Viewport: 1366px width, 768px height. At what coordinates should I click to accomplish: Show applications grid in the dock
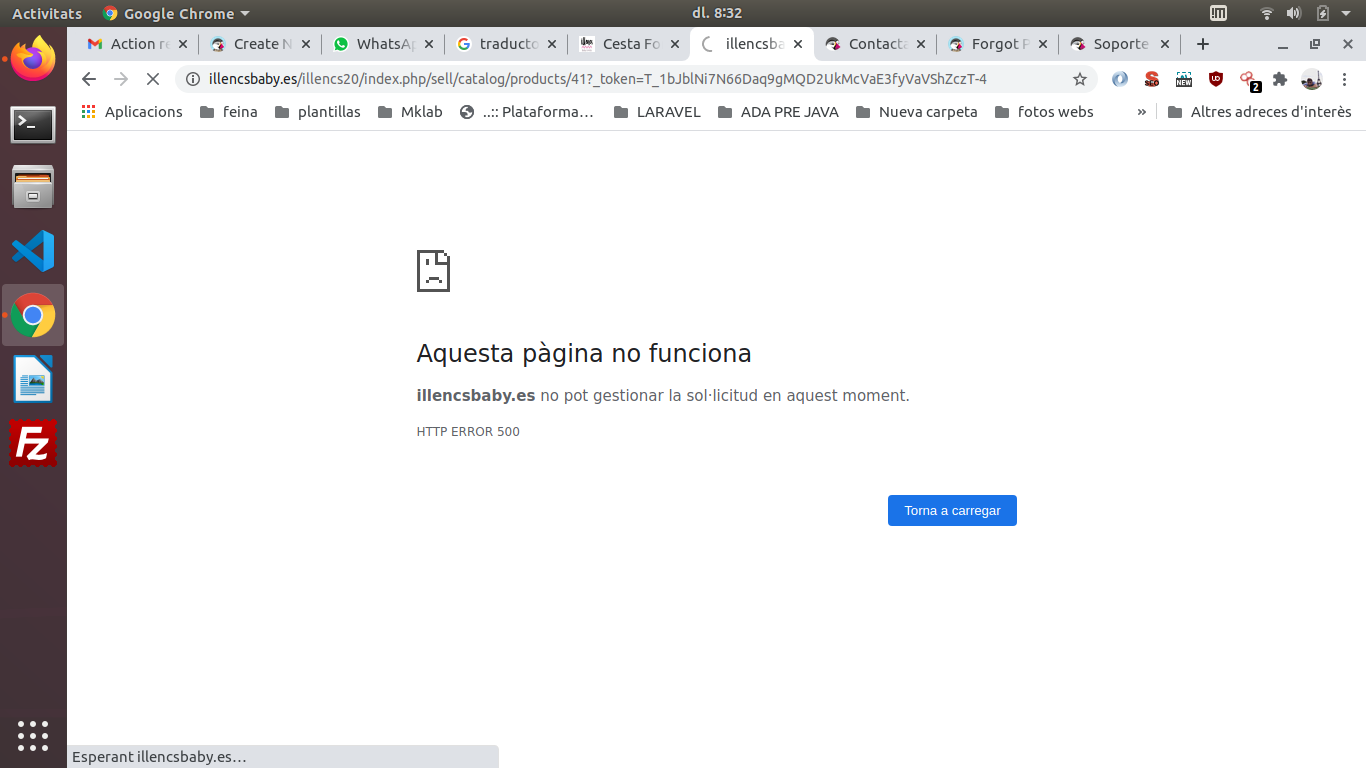[x=33, y=735]
